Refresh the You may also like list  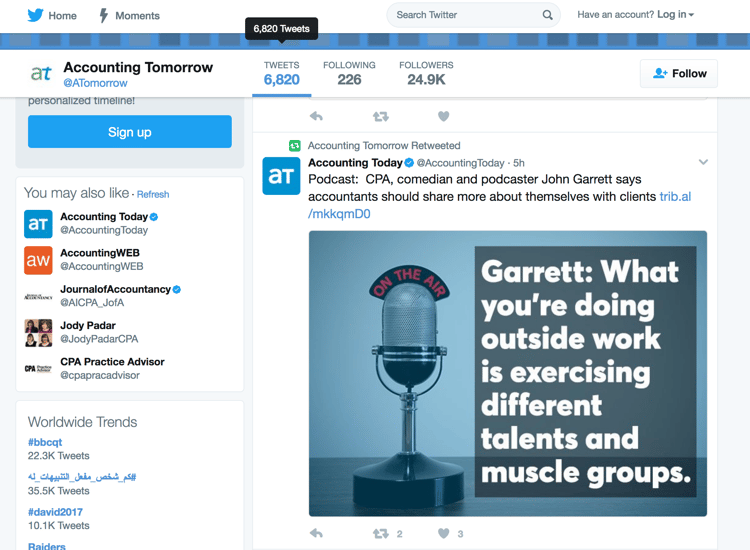coord(153,194)
